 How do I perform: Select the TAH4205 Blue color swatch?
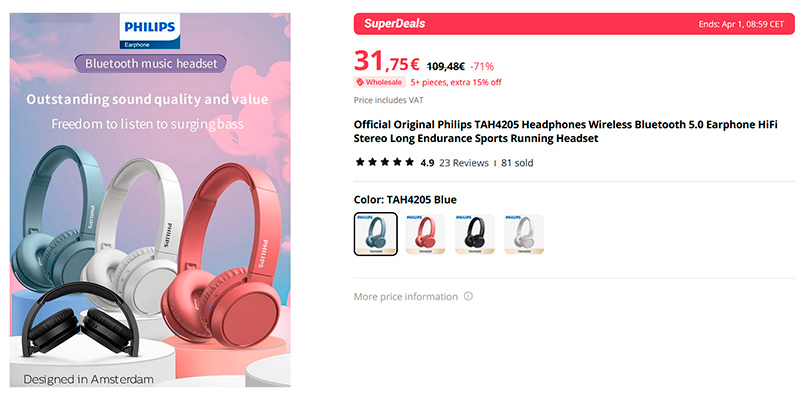[376, 234]
